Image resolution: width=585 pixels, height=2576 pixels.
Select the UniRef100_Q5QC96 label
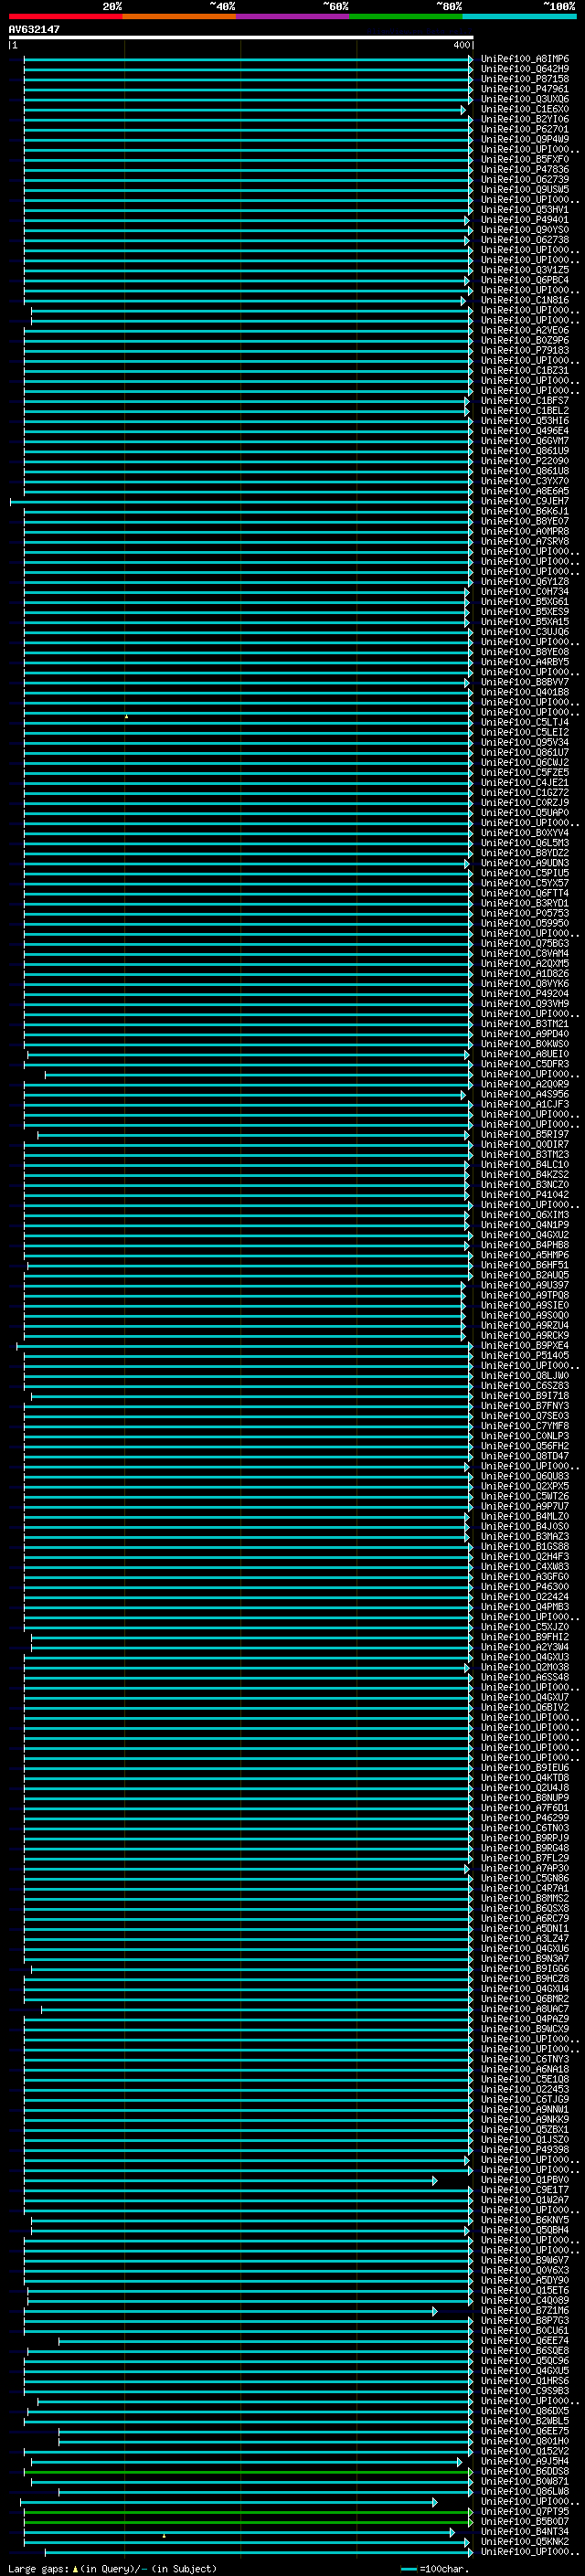[524, 2361]
